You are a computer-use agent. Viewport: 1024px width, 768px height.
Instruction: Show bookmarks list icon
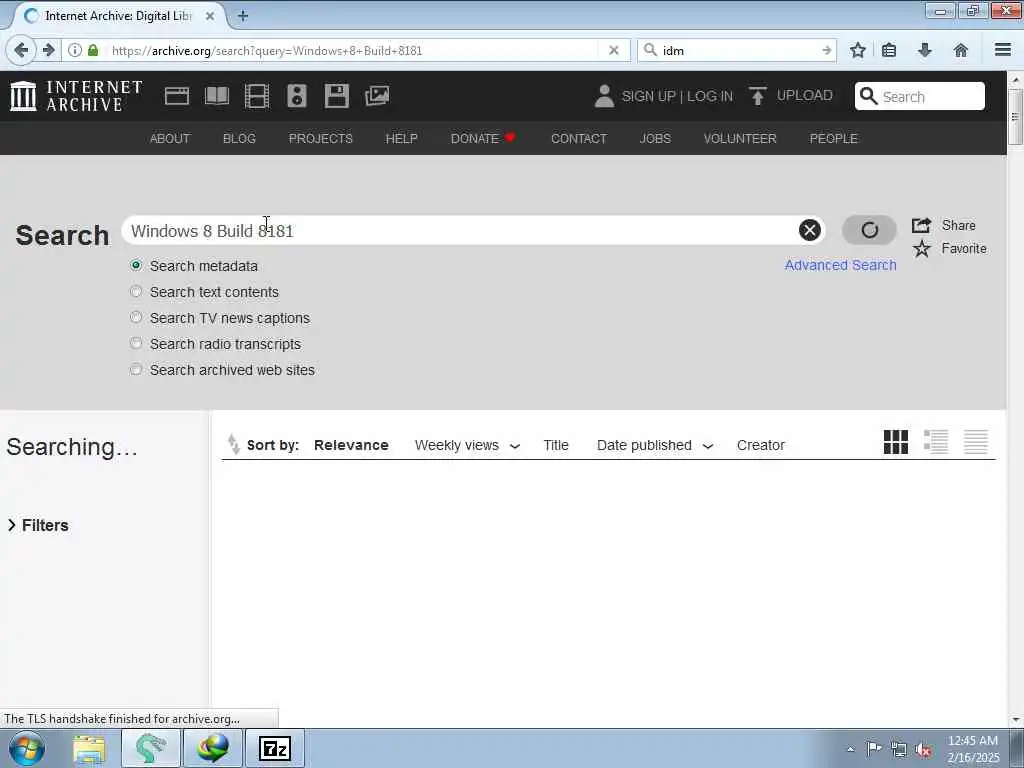point(889,50)
